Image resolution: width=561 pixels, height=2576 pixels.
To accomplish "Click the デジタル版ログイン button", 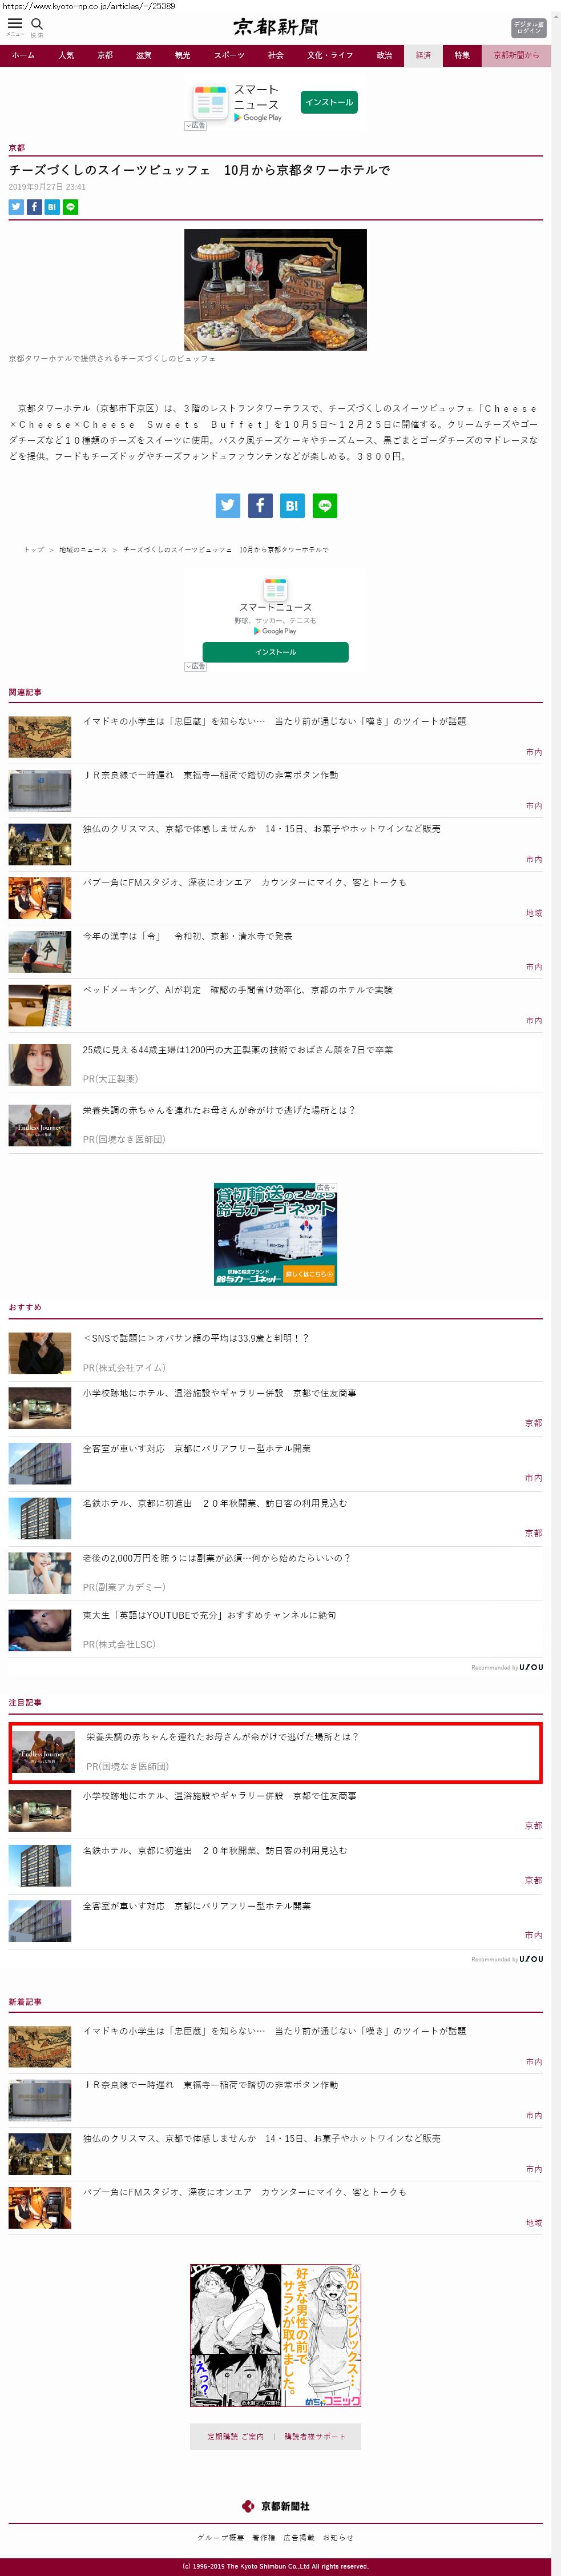I will 528,27.
